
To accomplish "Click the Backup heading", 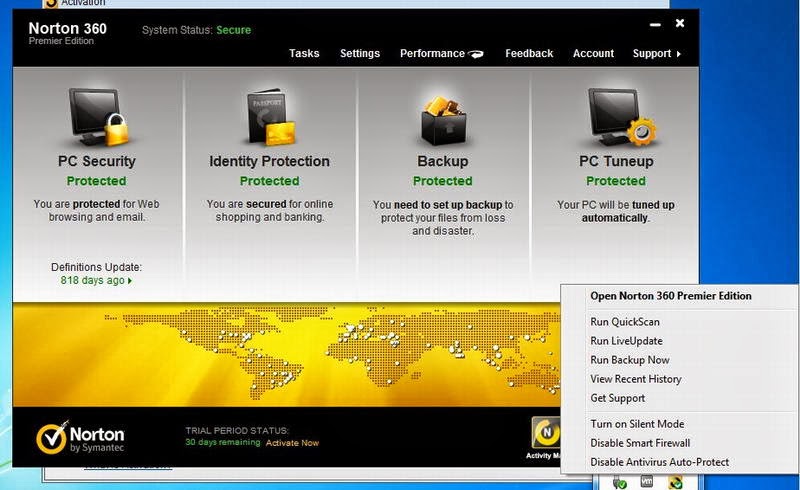I will pyautogui.click(x=443, y=161).
